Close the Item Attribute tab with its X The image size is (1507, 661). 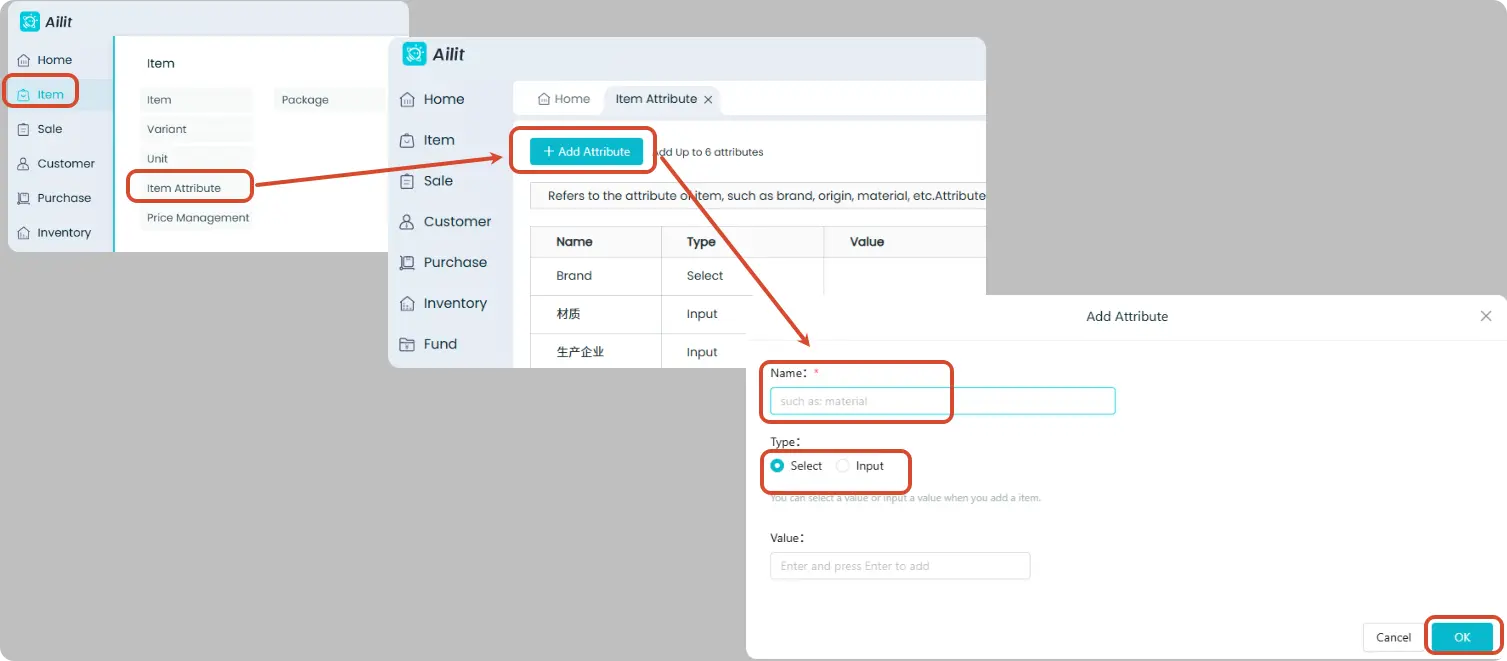point(708,100)
